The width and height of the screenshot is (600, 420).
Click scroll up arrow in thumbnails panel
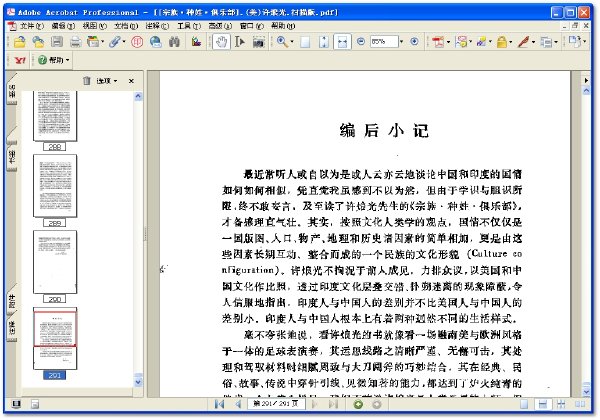[138, 96]
